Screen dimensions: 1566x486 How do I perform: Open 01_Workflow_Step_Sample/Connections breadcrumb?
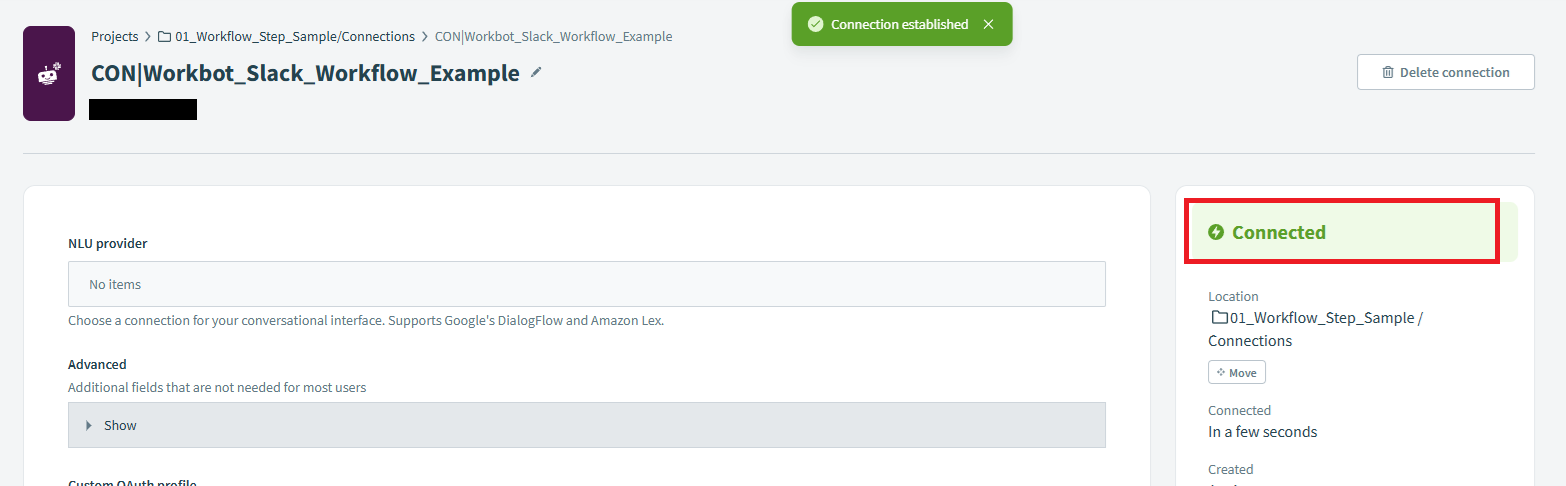pos(295,36)
